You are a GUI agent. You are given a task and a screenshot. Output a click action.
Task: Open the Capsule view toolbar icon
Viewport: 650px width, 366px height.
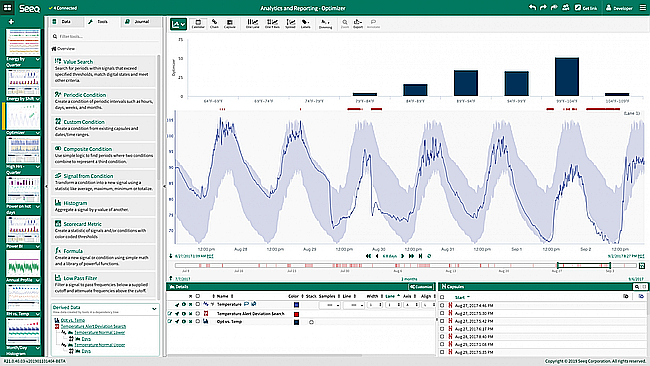pyautogui.click(x=230, y=24)
